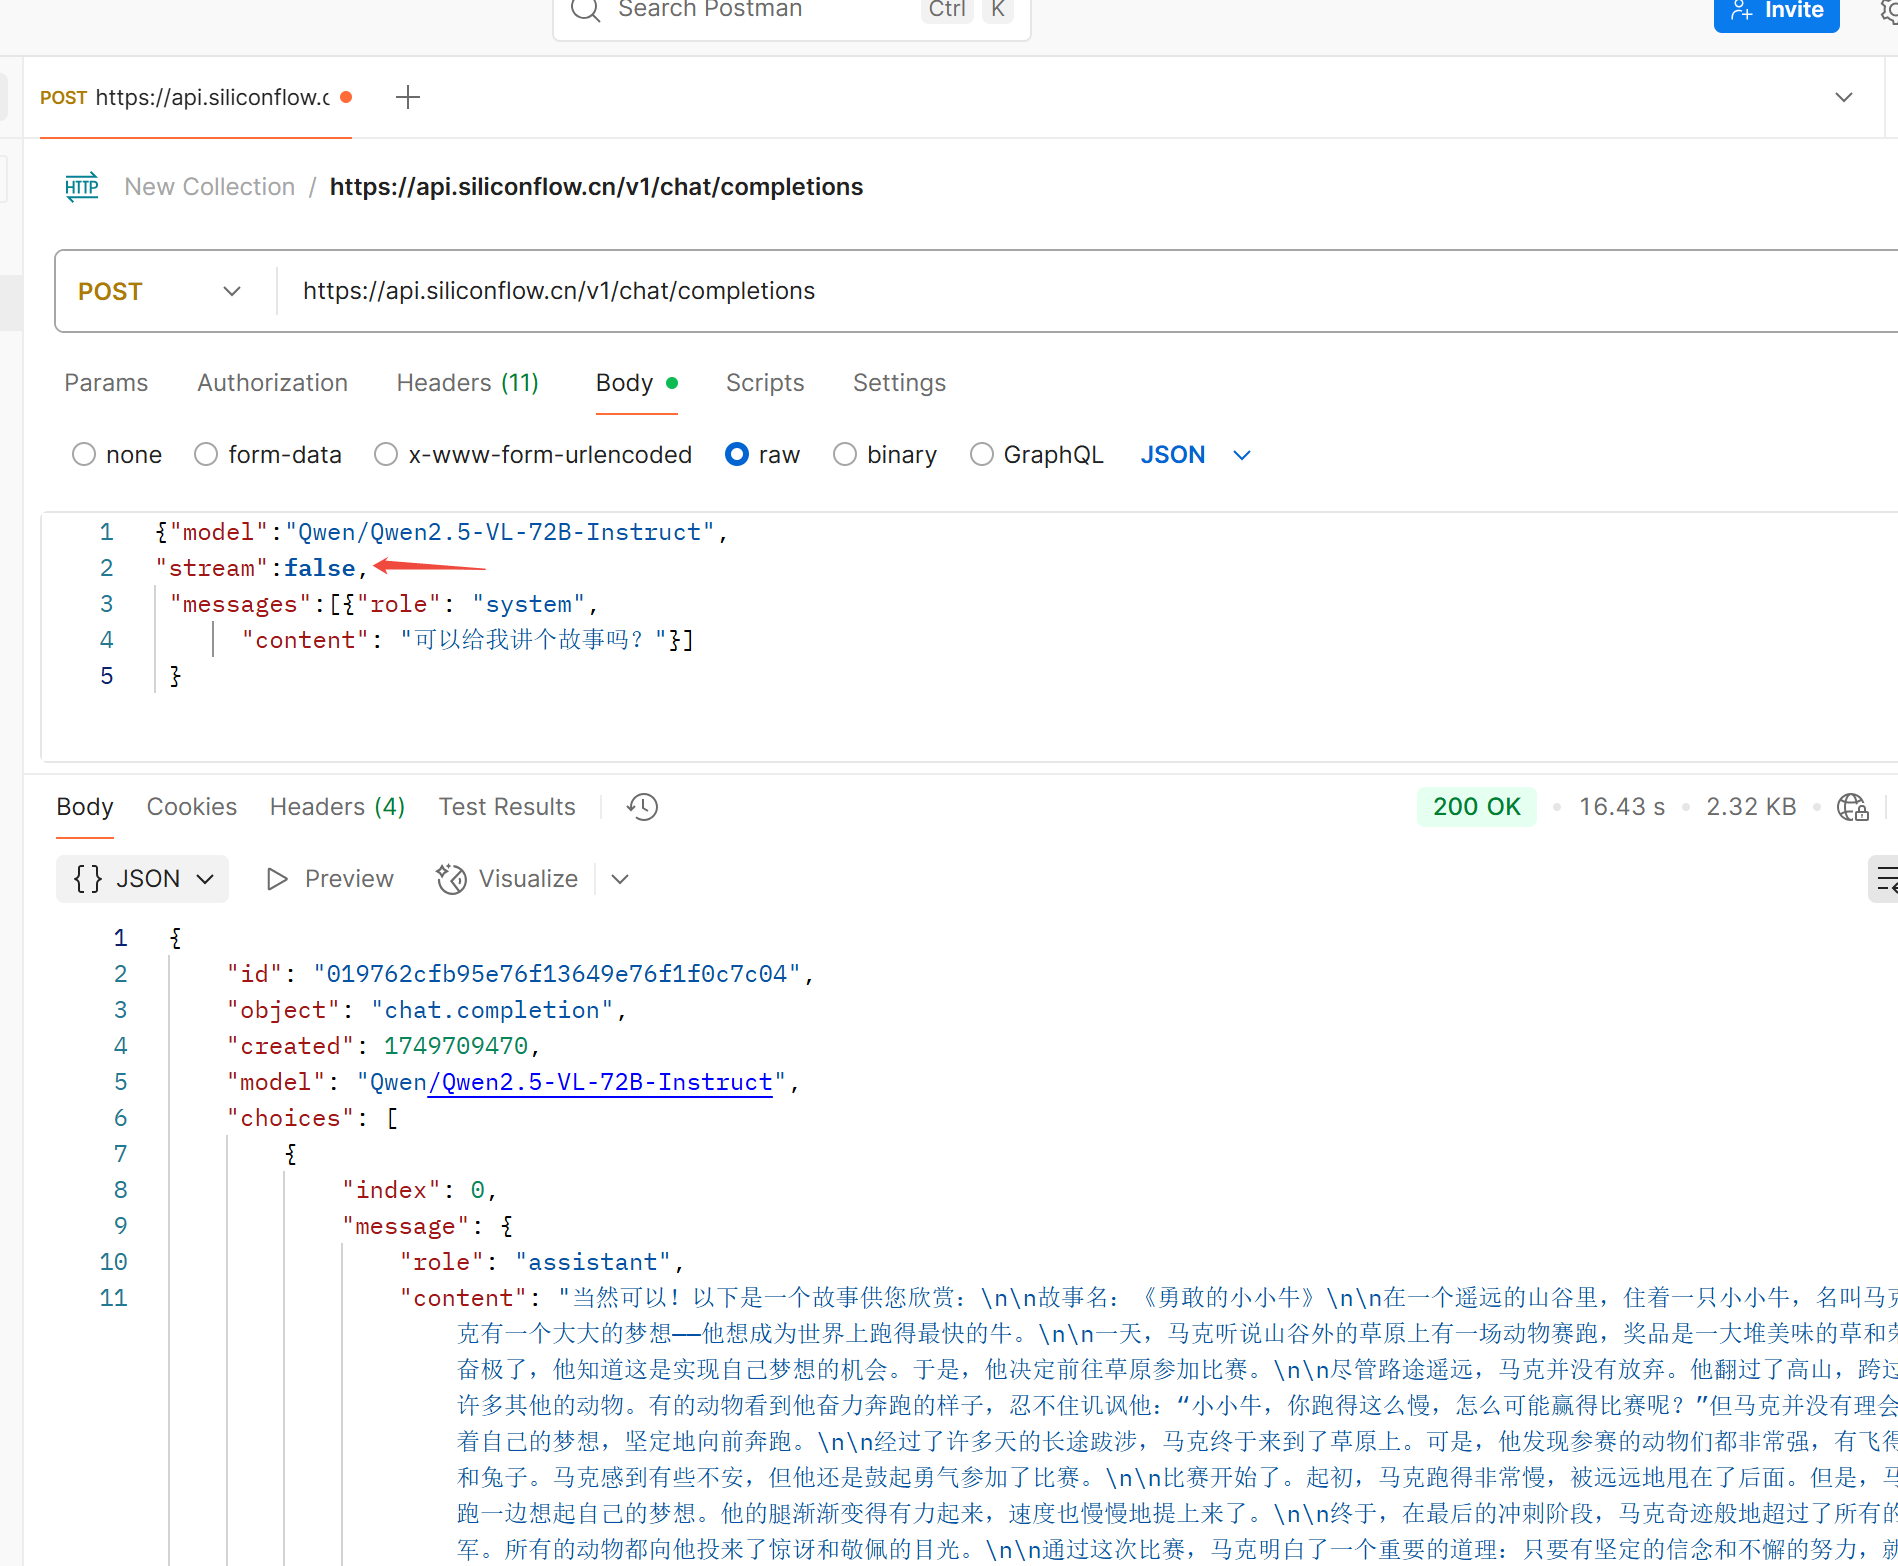Screen dimensions: 1898x1566
Task: Open the response history clock icon
Action: (642, 807)
